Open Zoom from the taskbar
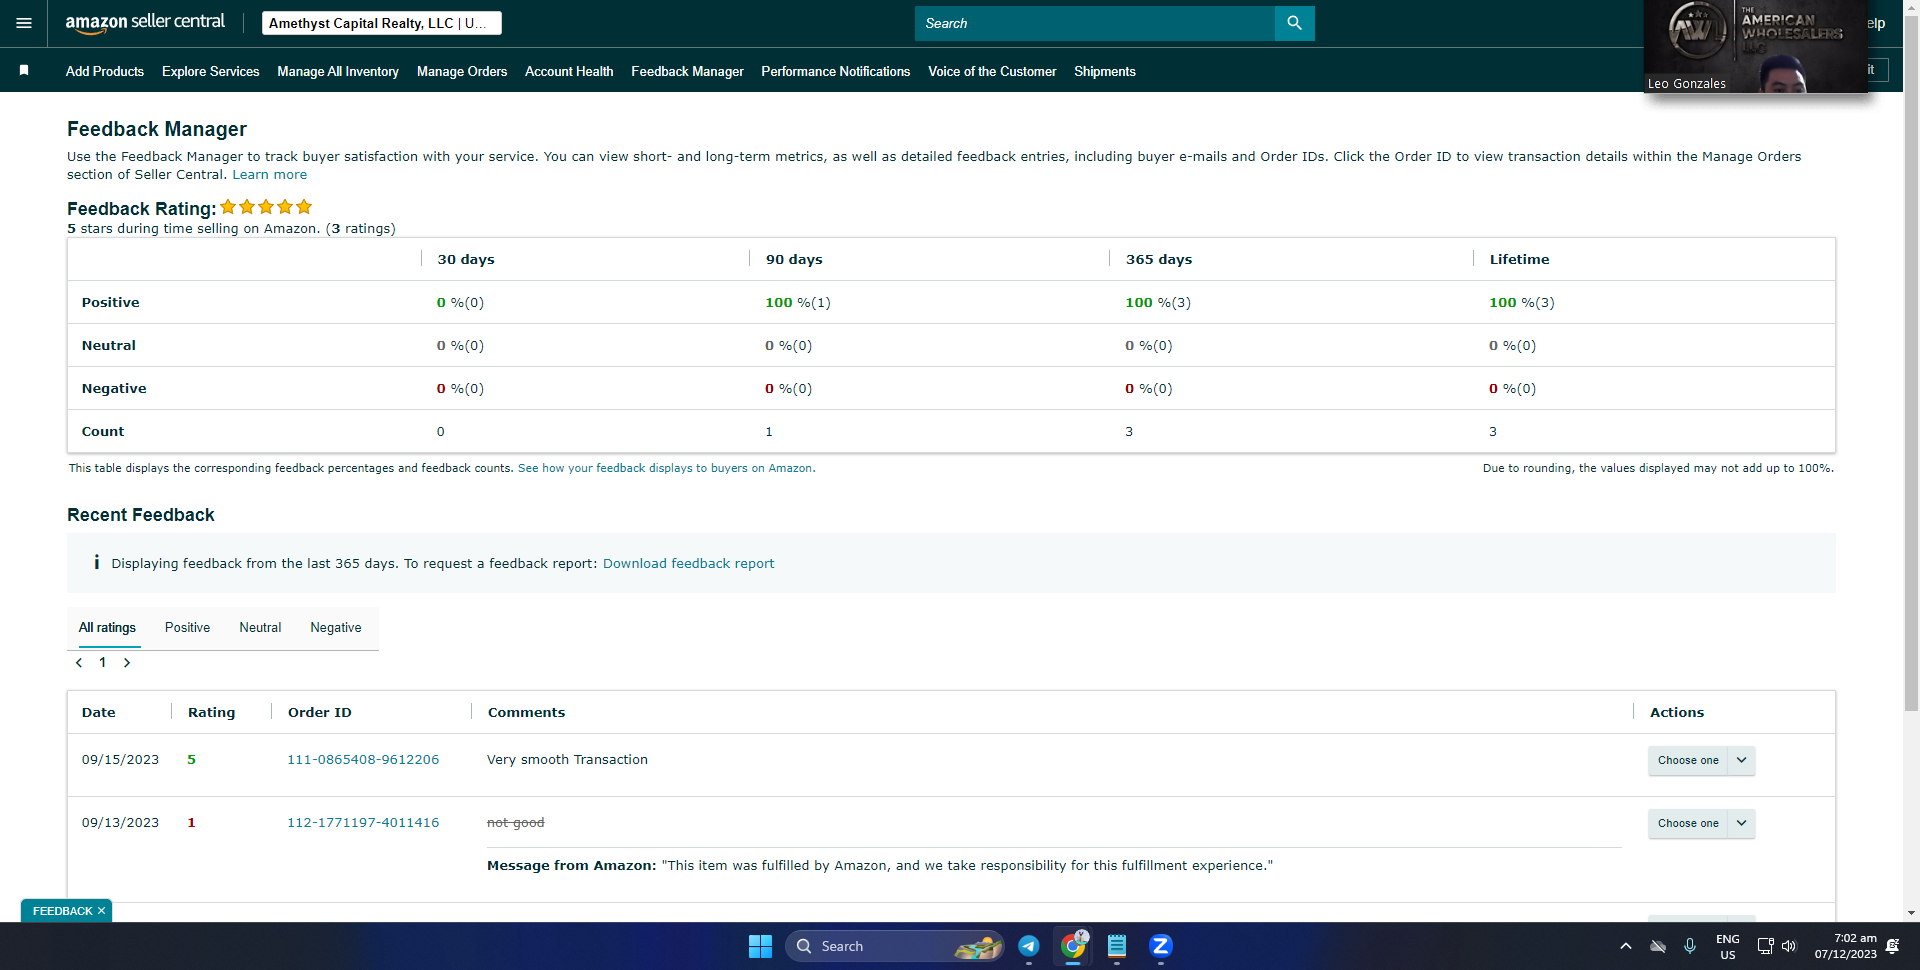Viewport: 1920px width, 970px height. tap(1160, 946)
